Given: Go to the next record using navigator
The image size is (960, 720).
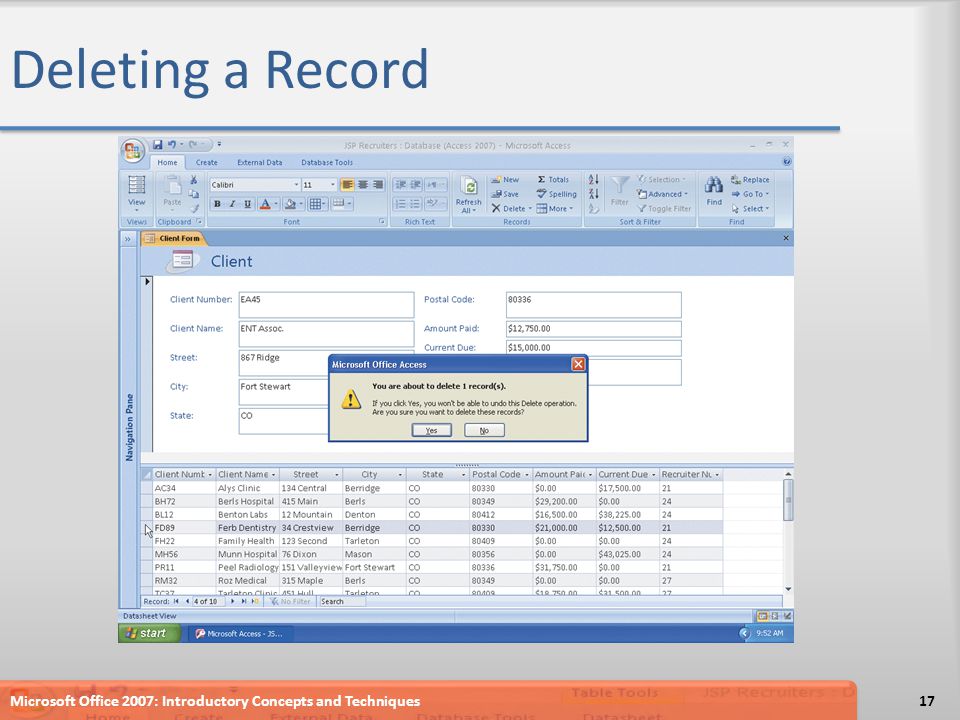Looking at the screenshot, I should [233, 601].
